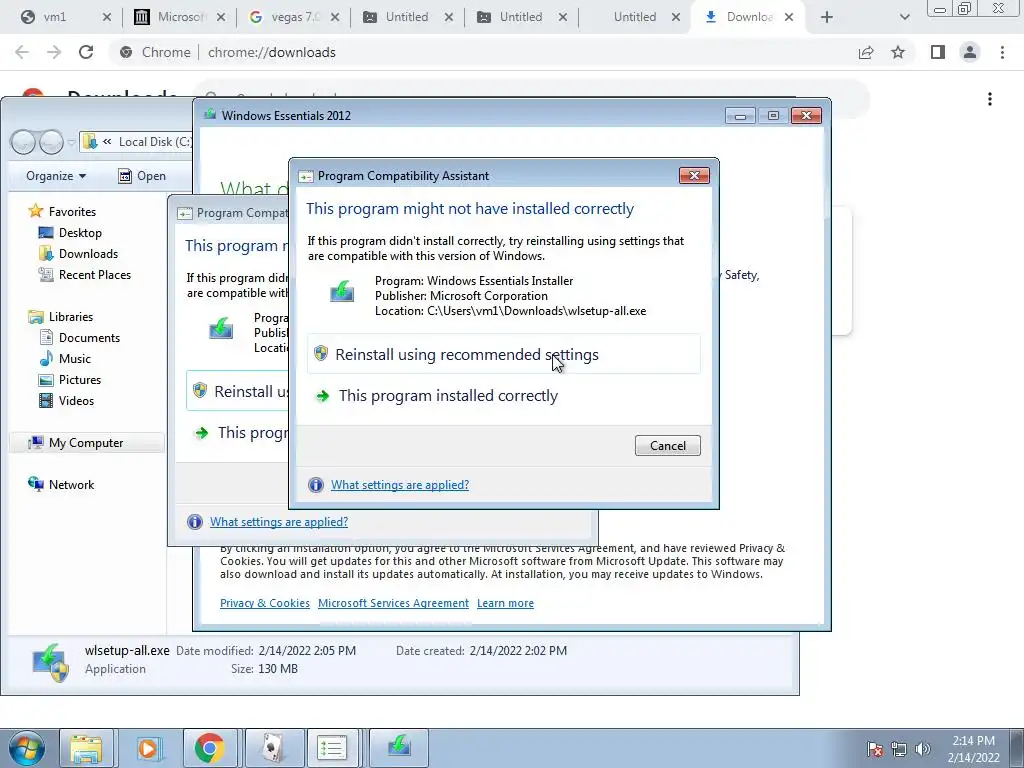The width and height of the screenshot is (1024, 768).
Task: Open Windows Essentials installer taskbar button
Action: click(x=399, y=748)
